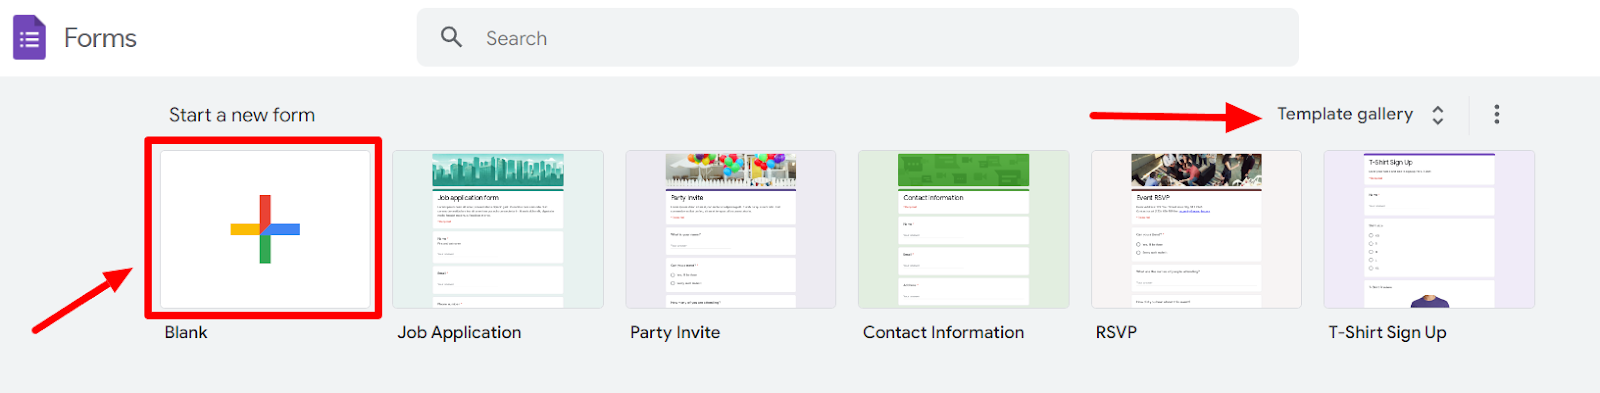Click the Contact Information label text
Image resolution: width=1600 pixels, height=393 pixels.
click(x=943, y=332)
